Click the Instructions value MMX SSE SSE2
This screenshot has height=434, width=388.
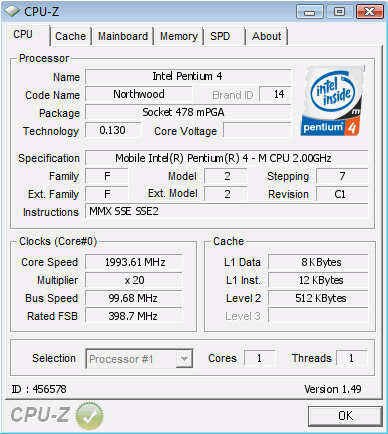[227, 211]
